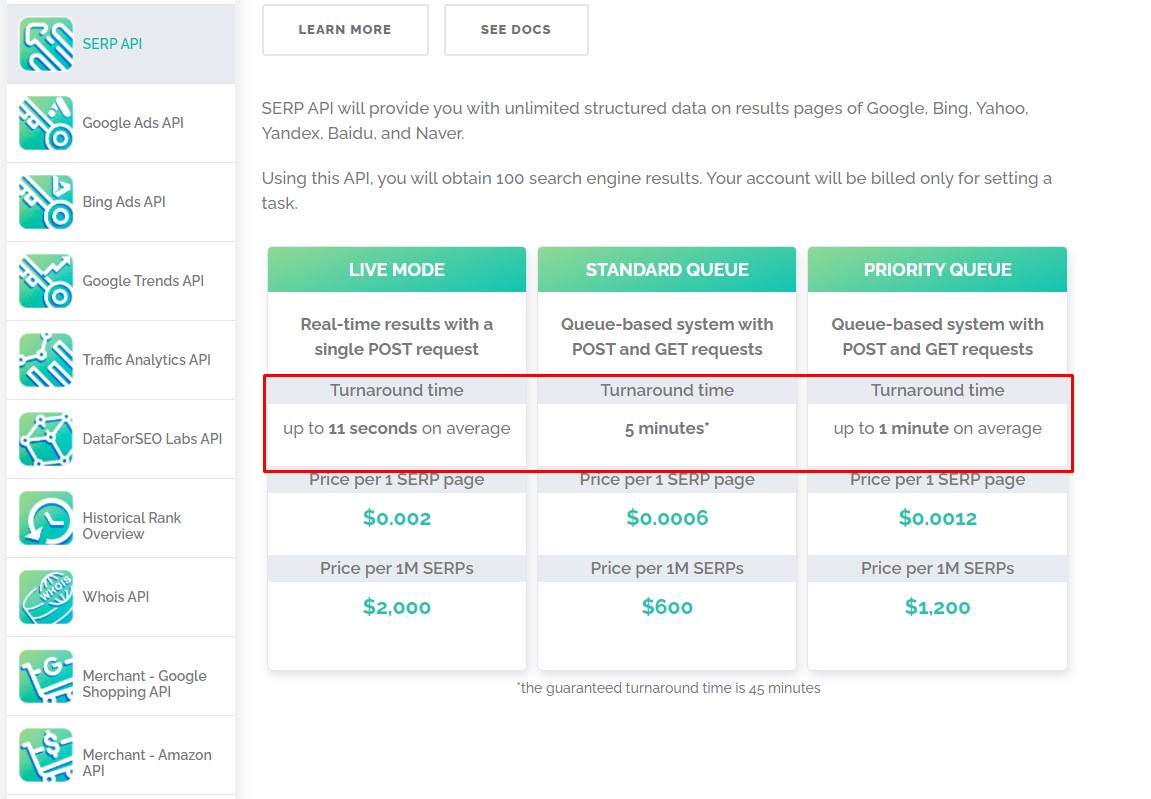Click the SERP API icon in sidebar
Viewport: 1151px width, 799px height.
46,44
